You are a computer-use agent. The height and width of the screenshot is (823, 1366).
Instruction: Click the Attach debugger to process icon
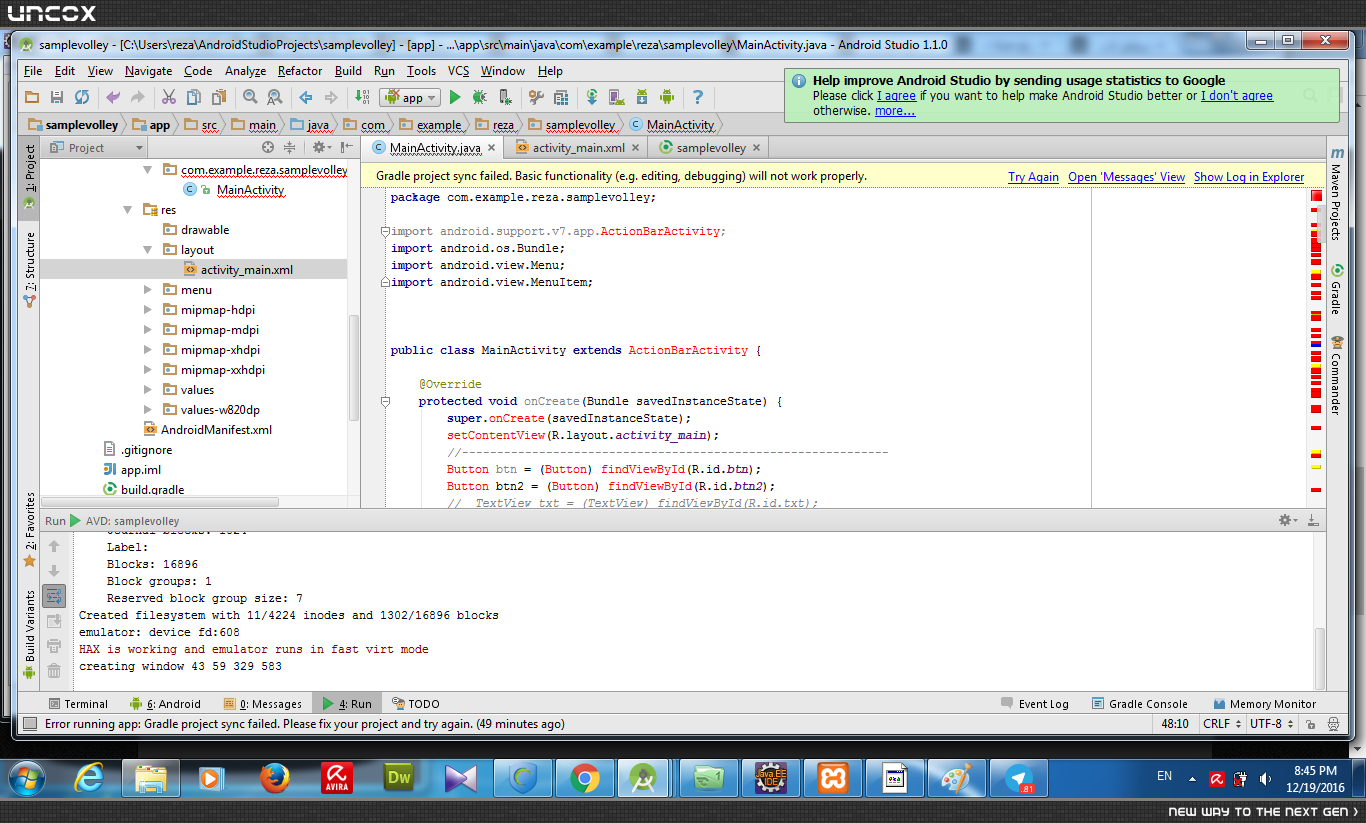click(505, 97)
